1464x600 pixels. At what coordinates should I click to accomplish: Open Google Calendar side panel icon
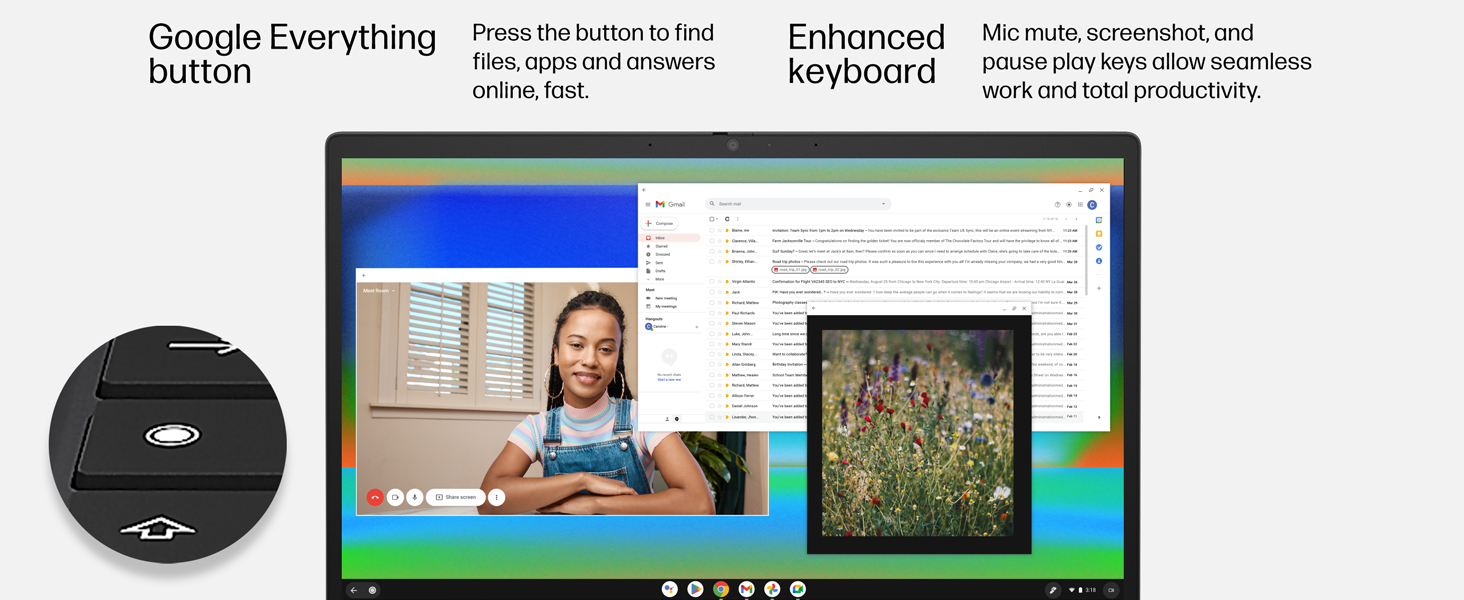coord(1099,220)
